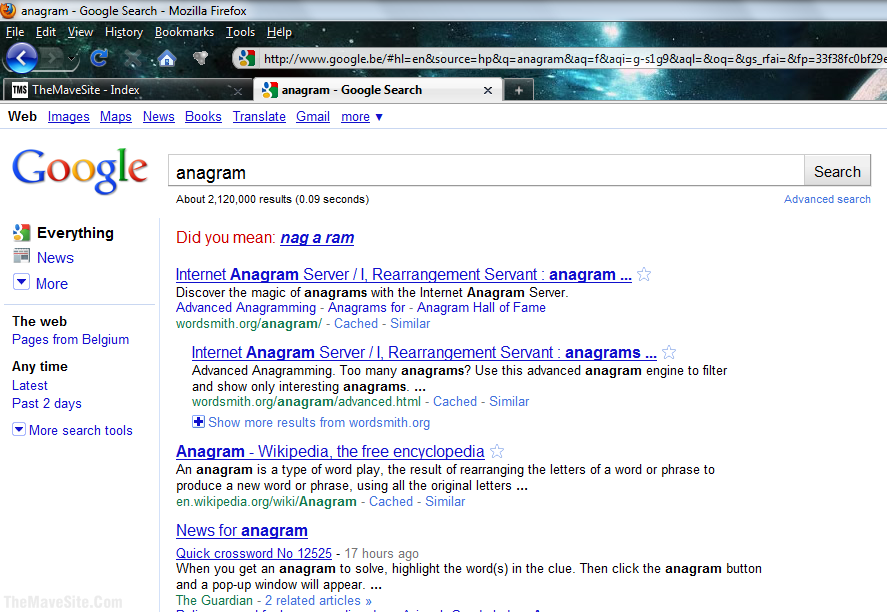The height and width of the screenshot is (612, 887).
Task: Click the News newspaper icon in sidebar
Action: [x=21, y=256]
